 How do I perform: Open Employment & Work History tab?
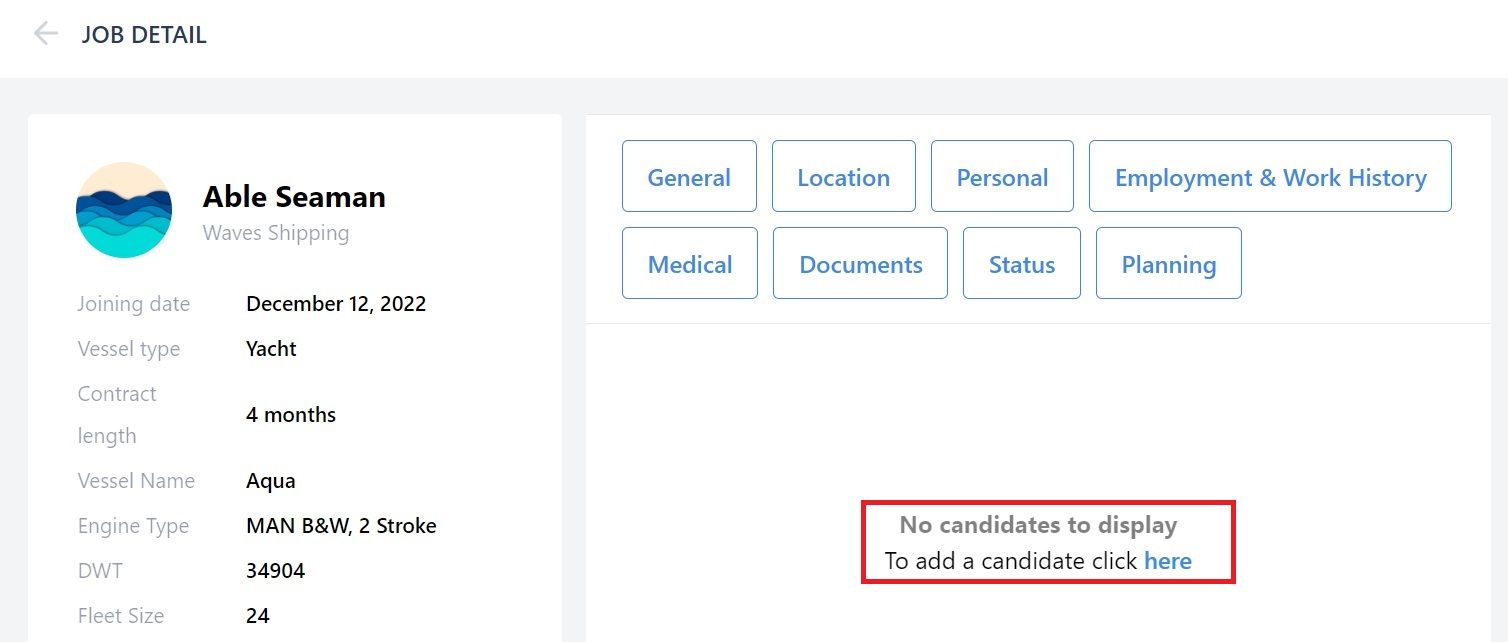(x=1270, y=176)
